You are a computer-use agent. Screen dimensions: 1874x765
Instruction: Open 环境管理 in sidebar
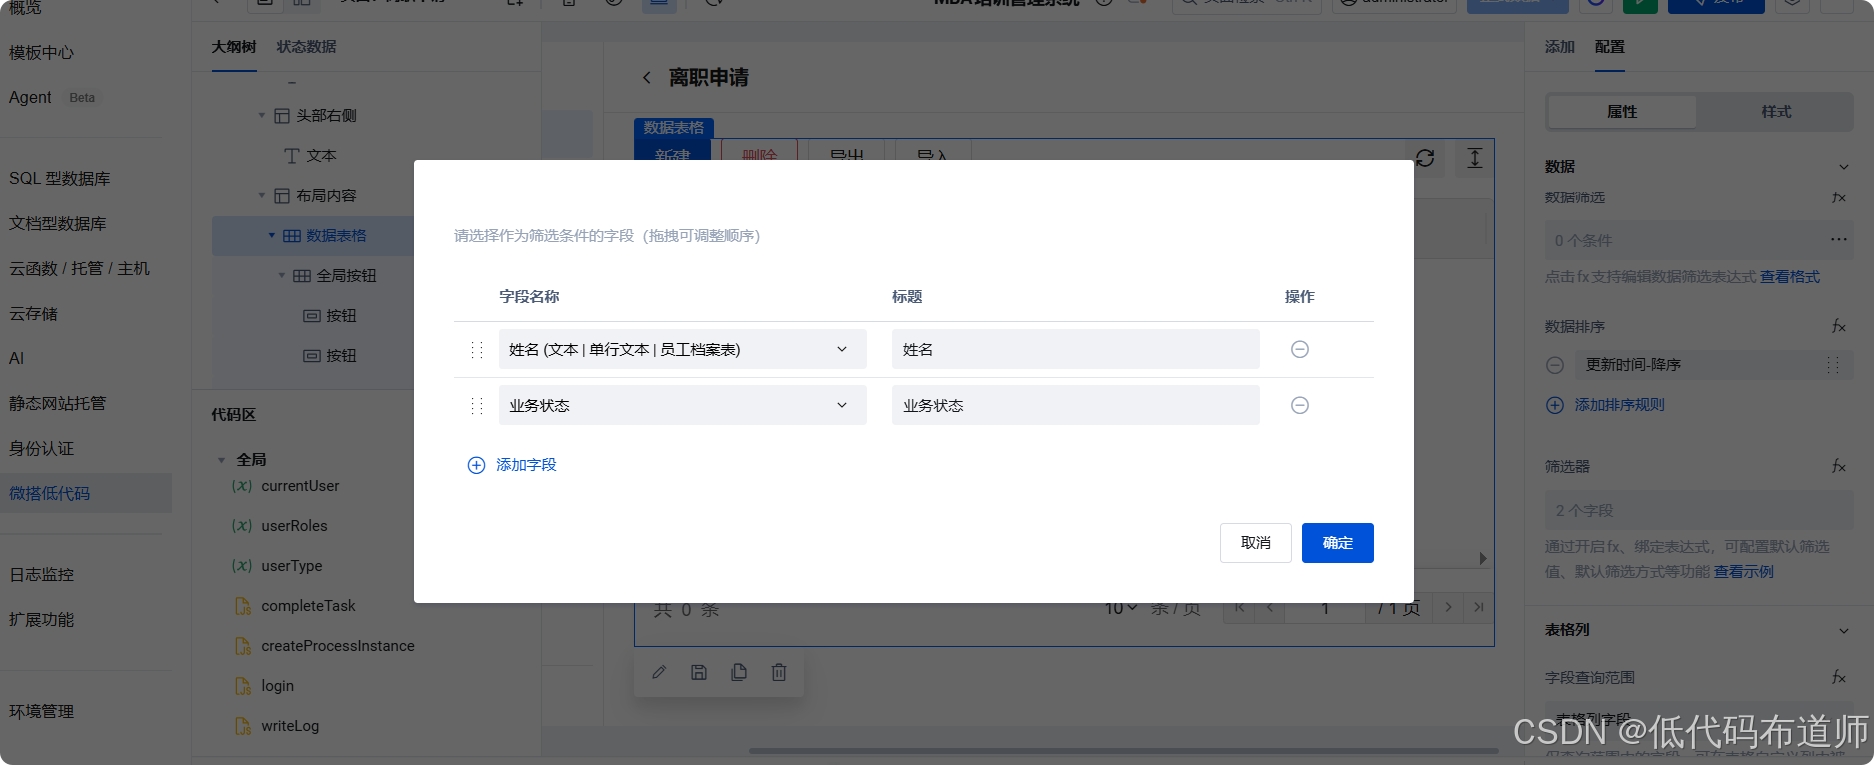tap(41, 712)
